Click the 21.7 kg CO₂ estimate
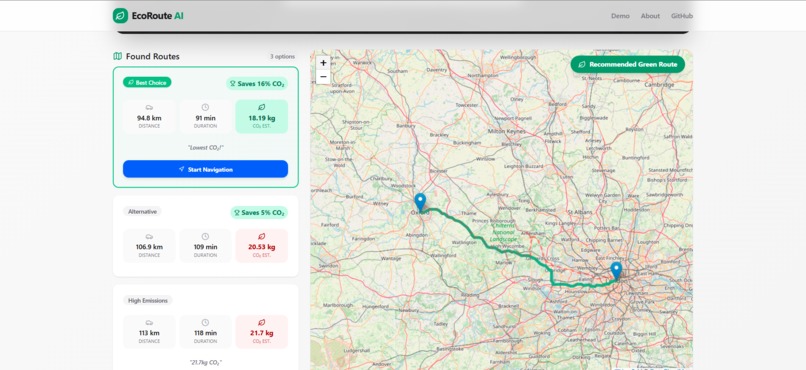 tap(261, 333)
